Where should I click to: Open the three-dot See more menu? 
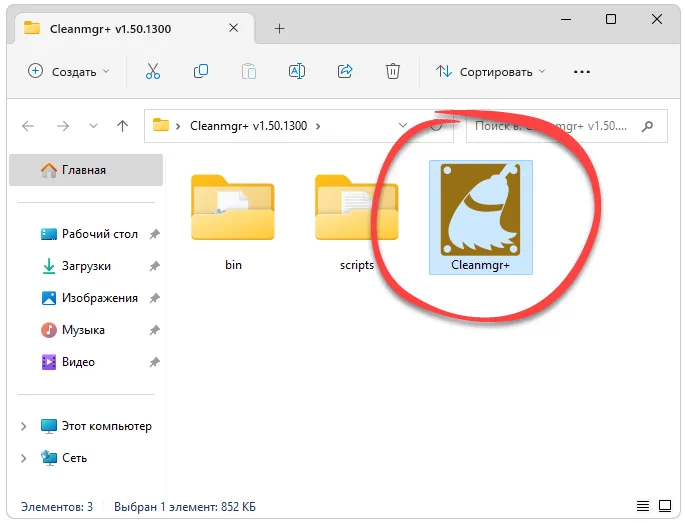click(581, 72)
